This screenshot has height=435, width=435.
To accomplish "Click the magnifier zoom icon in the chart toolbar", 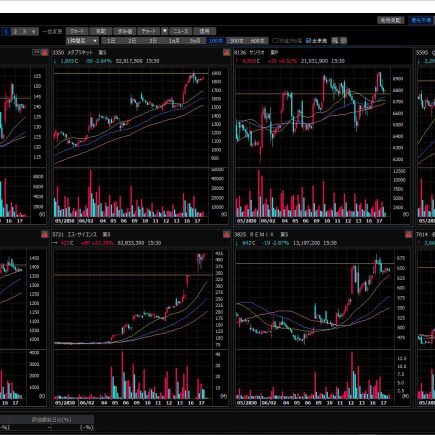I will pyautogui.click(x=335, y=41).
